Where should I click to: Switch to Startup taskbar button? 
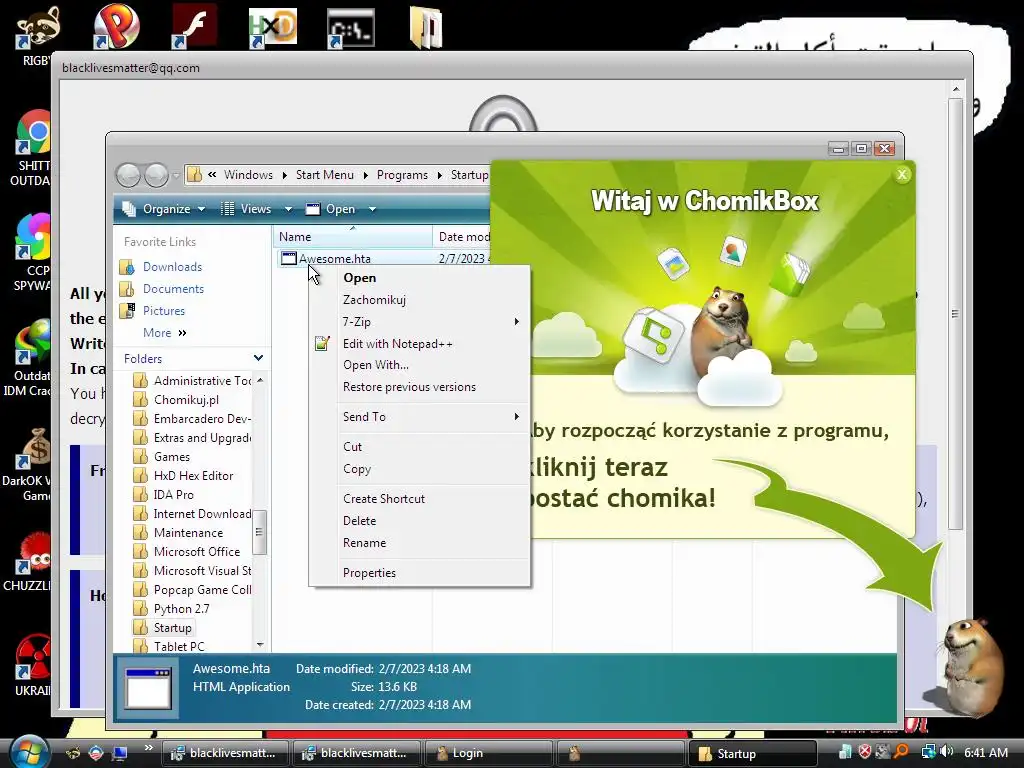tap(752, 753)
